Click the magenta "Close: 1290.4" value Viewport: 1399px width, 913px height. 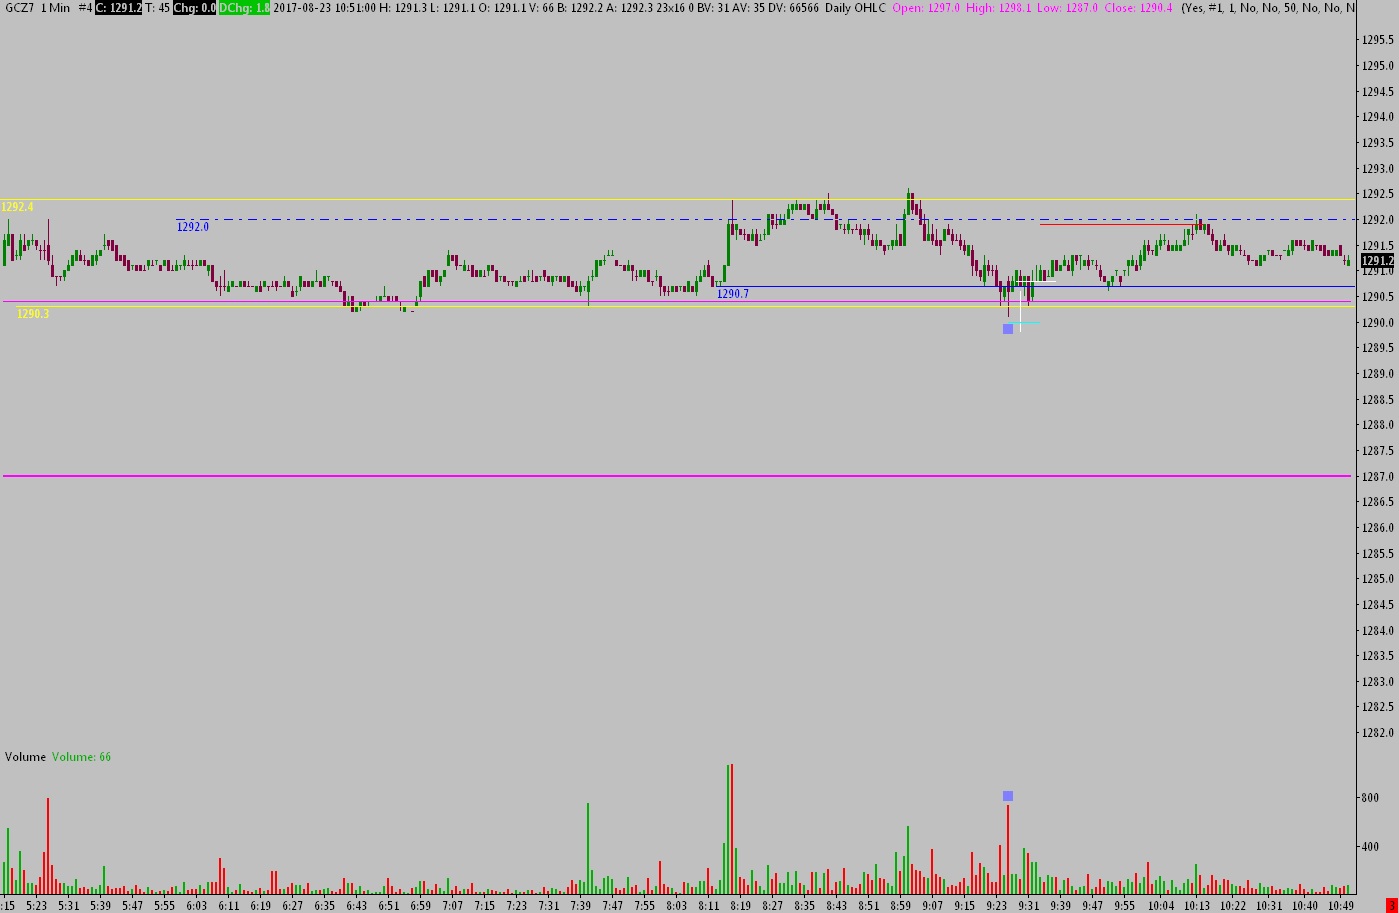pyautogui.click(x=1138, y=8)
